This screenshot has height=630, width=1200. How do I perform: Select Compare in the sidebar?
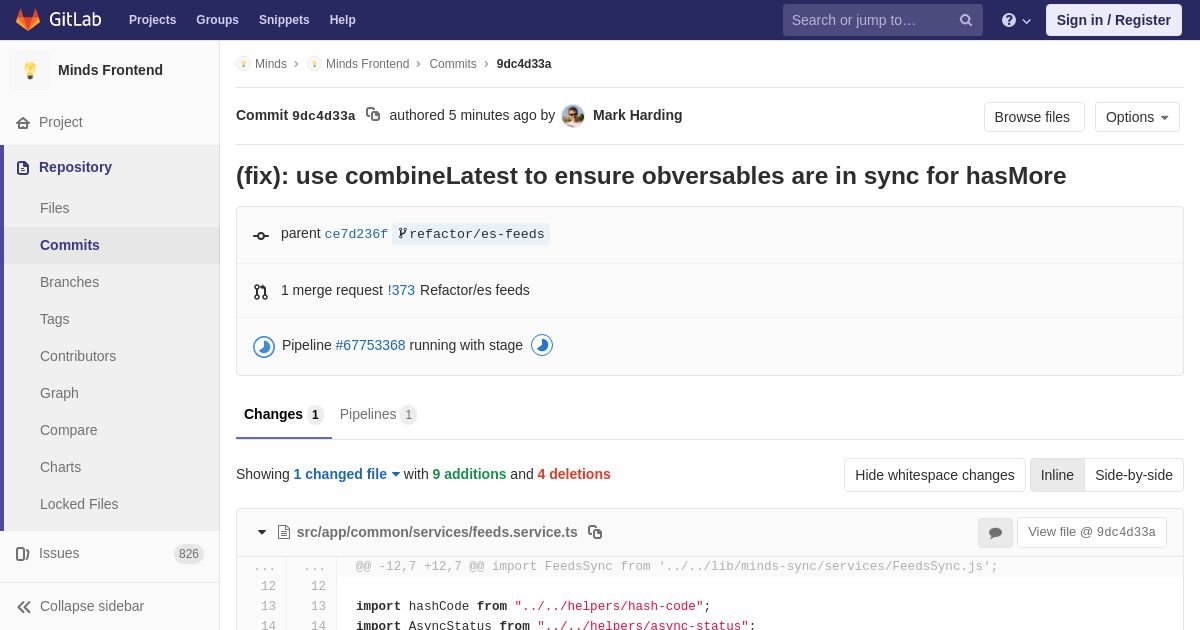click(112, 430)
